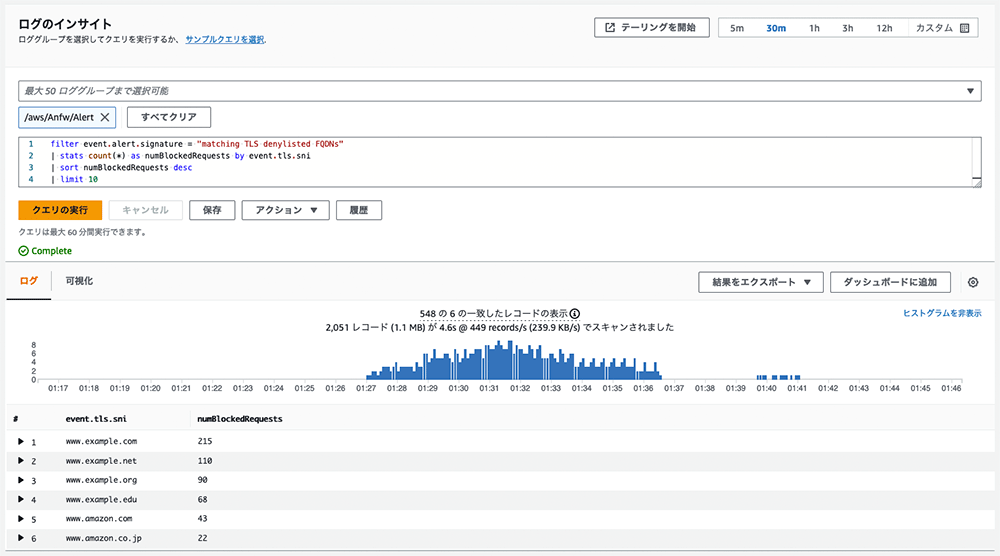Screen dimensions: 1000x556
Task: Remove the /aws/Anfw/Alert log group tag
Action: [x=105, y=117]
